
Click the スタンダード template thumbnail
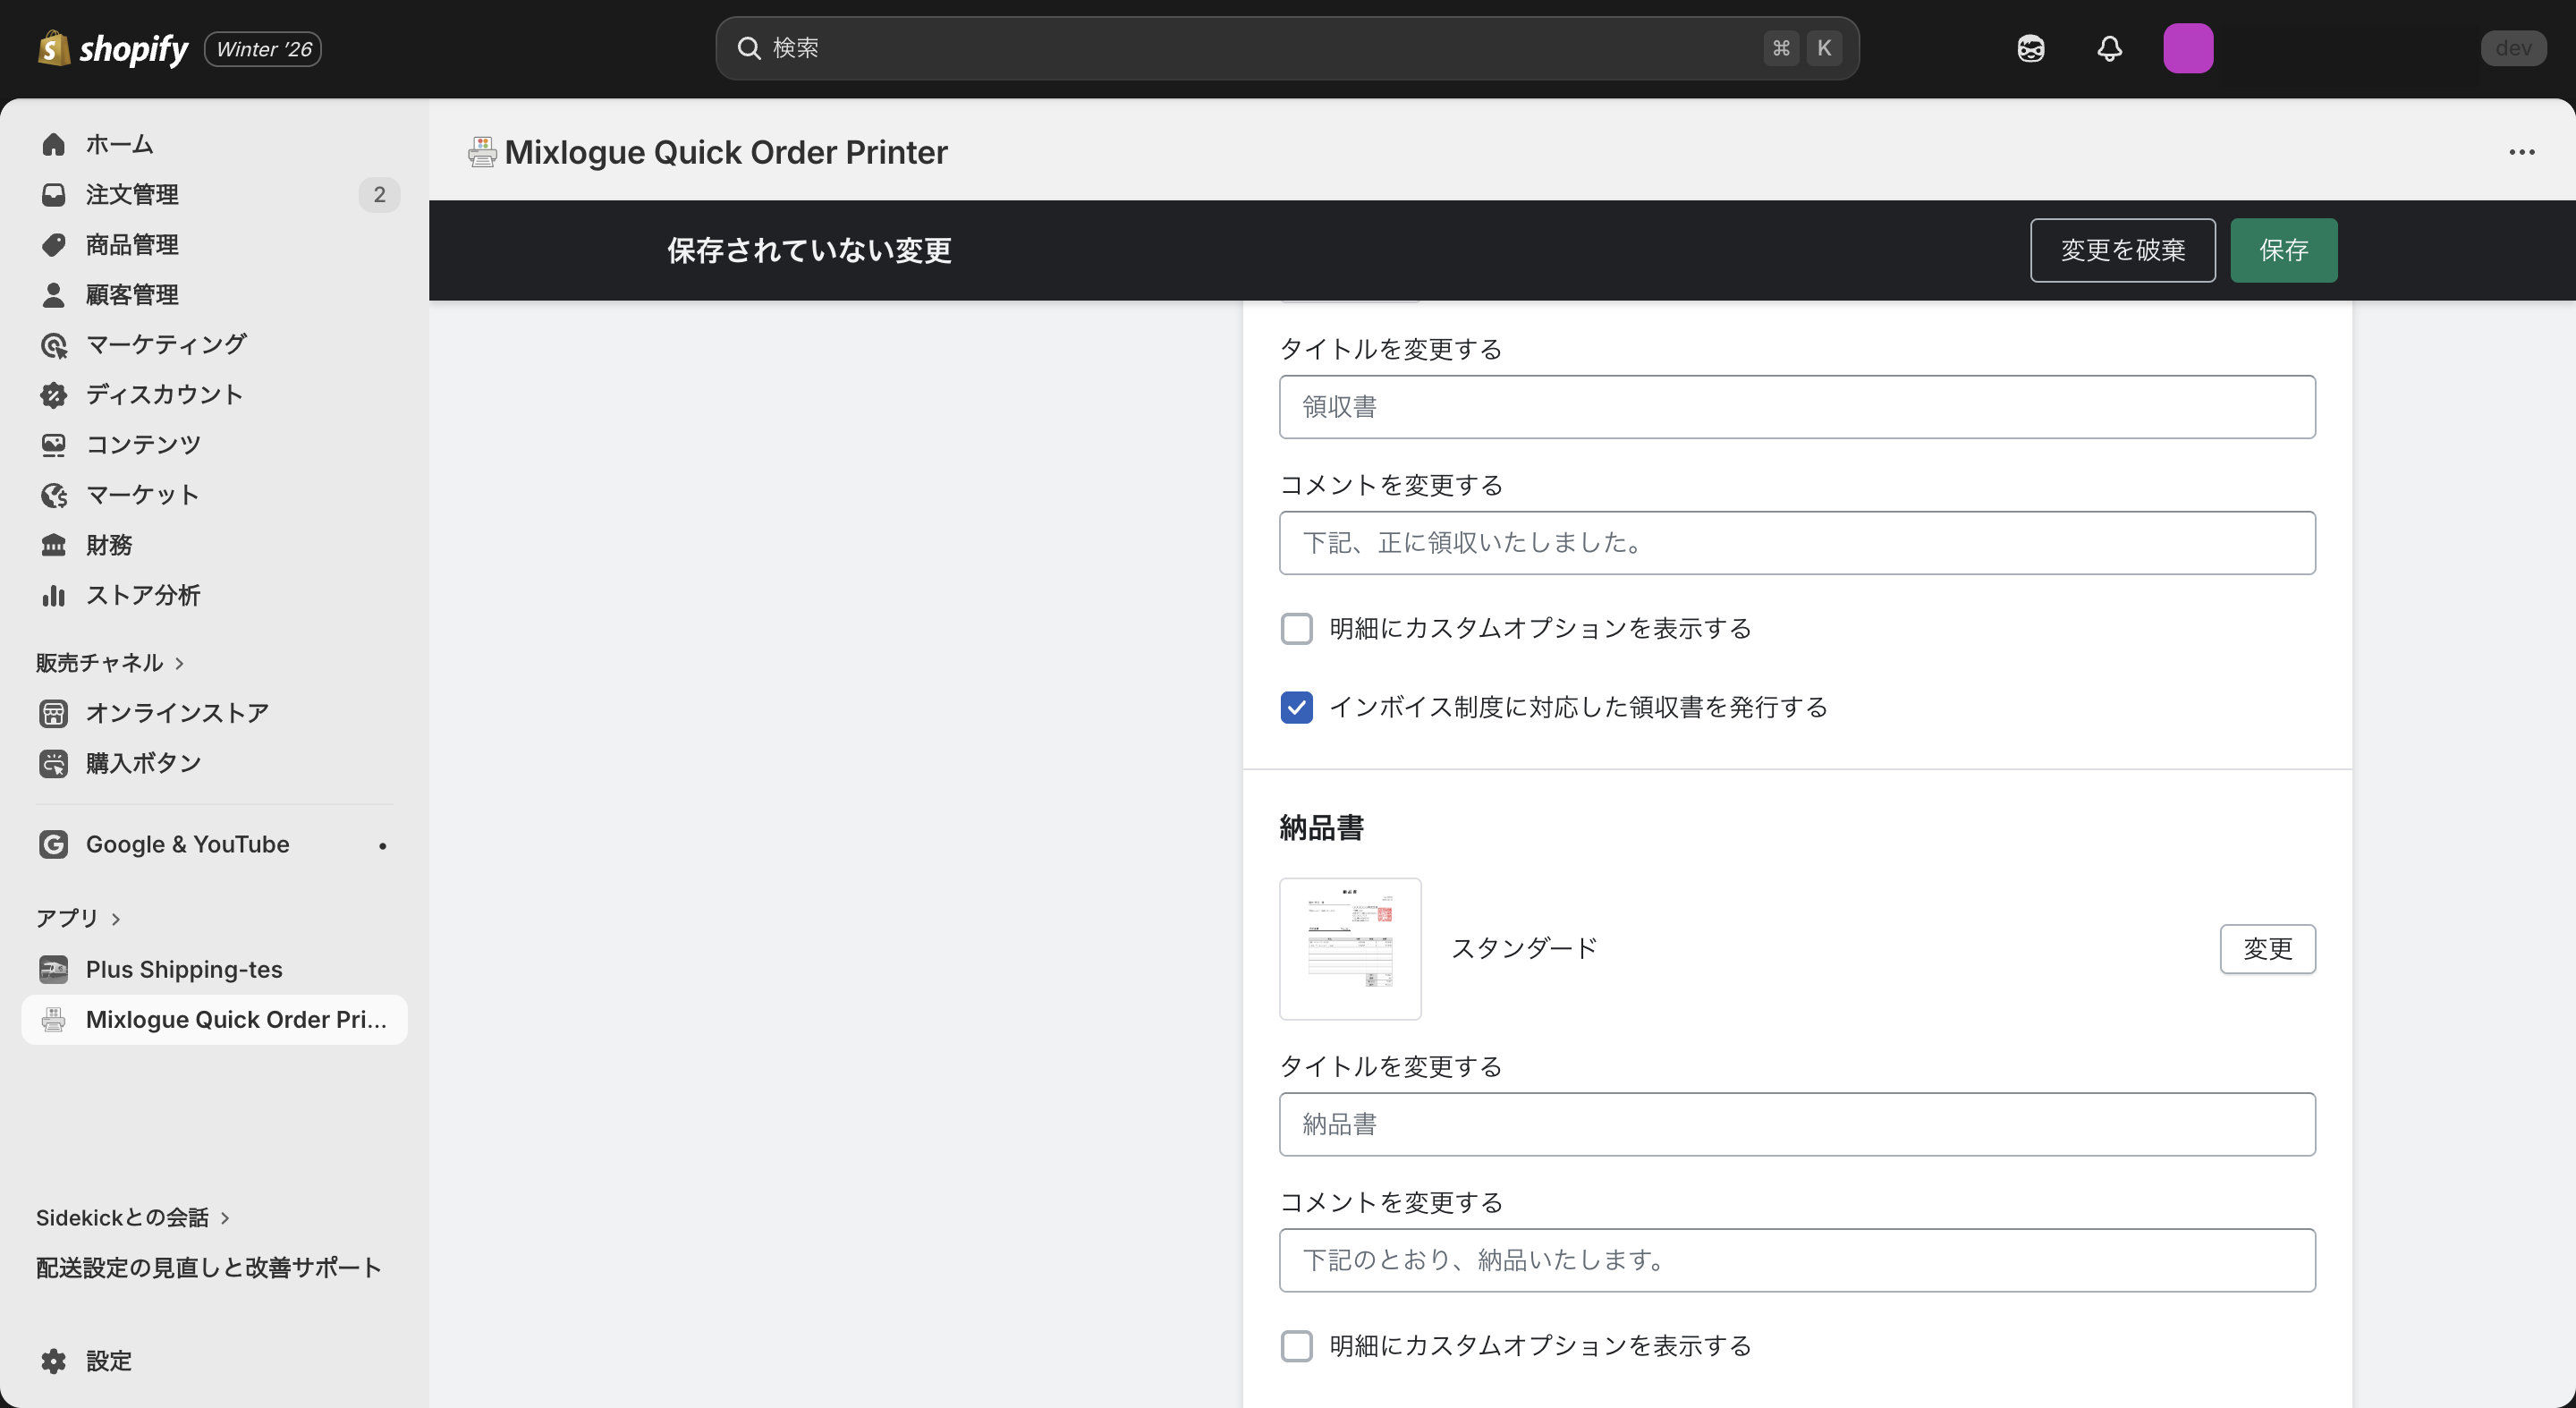[x=1349, y=948]
